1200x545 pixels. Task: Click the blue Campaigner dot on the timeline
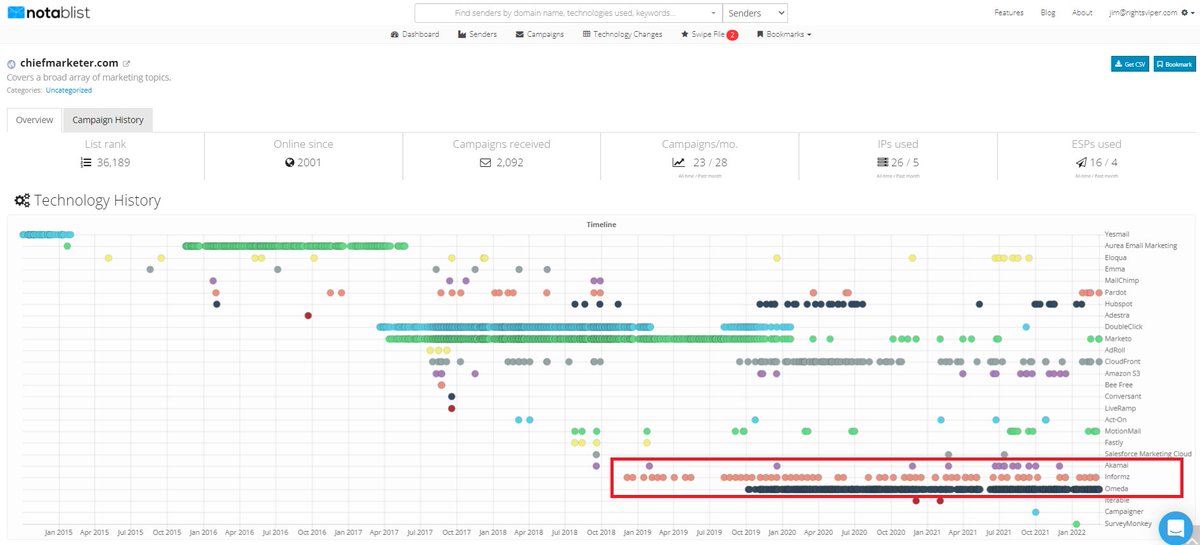(x=1038, y=512)
